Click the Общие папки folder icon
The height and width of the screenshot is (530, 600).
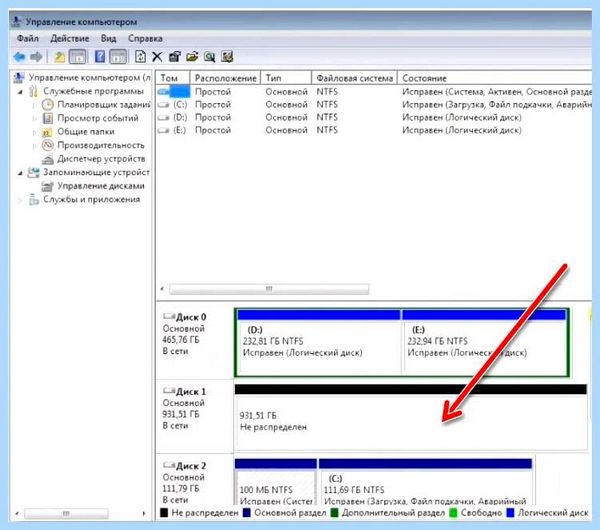coord(47,132)
